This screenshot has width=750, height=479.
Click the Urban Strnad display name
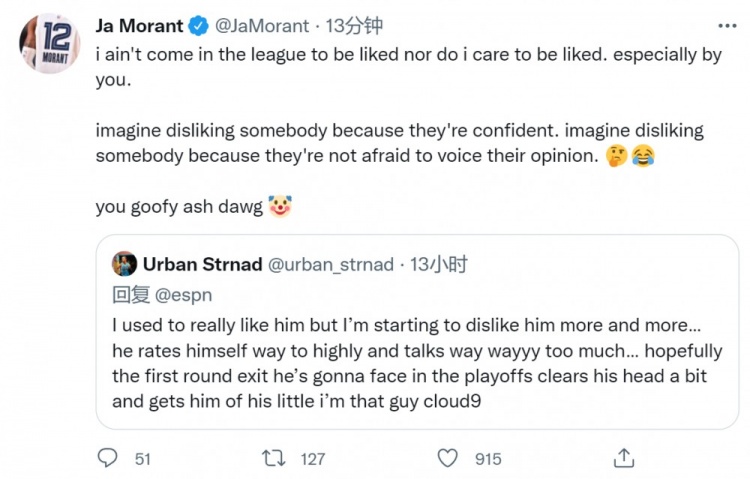coord(201,264)
